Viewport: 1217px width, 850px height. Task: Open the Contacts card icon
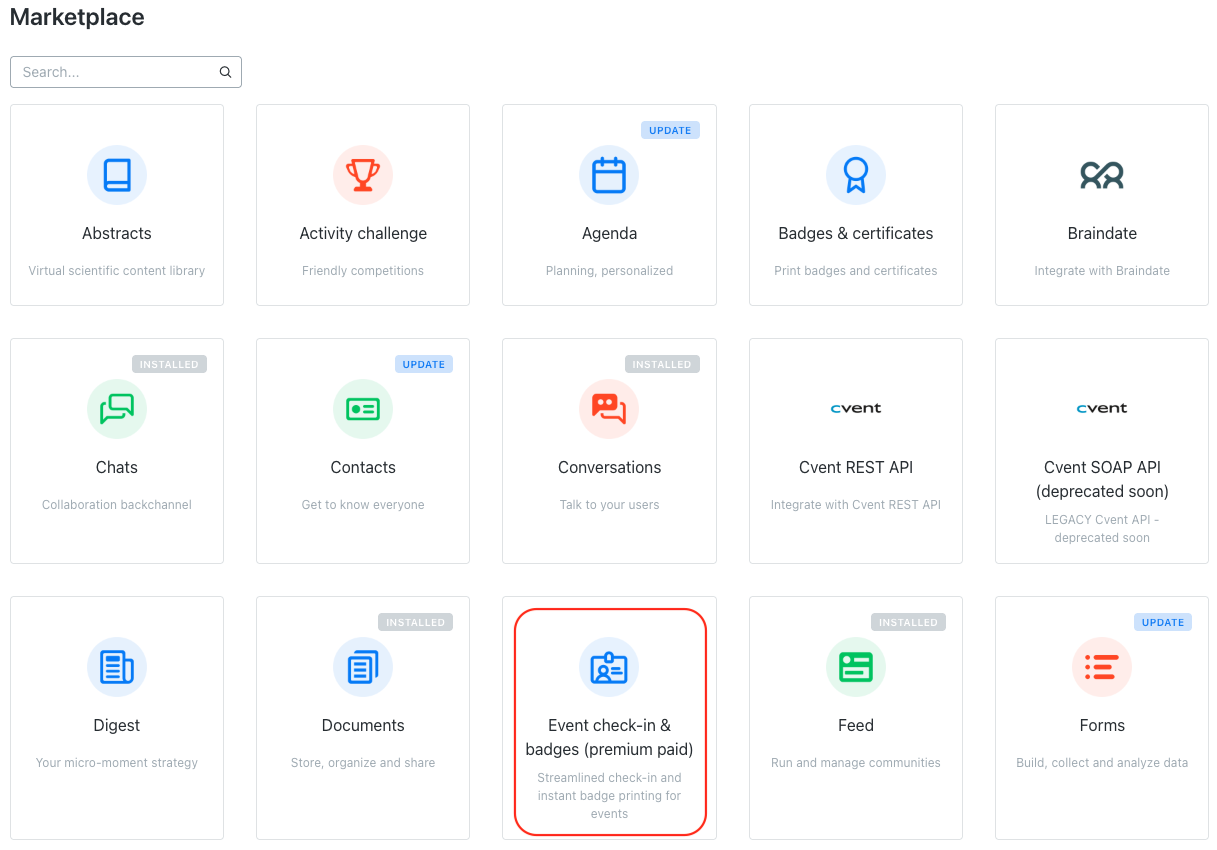tap(363, 408)
